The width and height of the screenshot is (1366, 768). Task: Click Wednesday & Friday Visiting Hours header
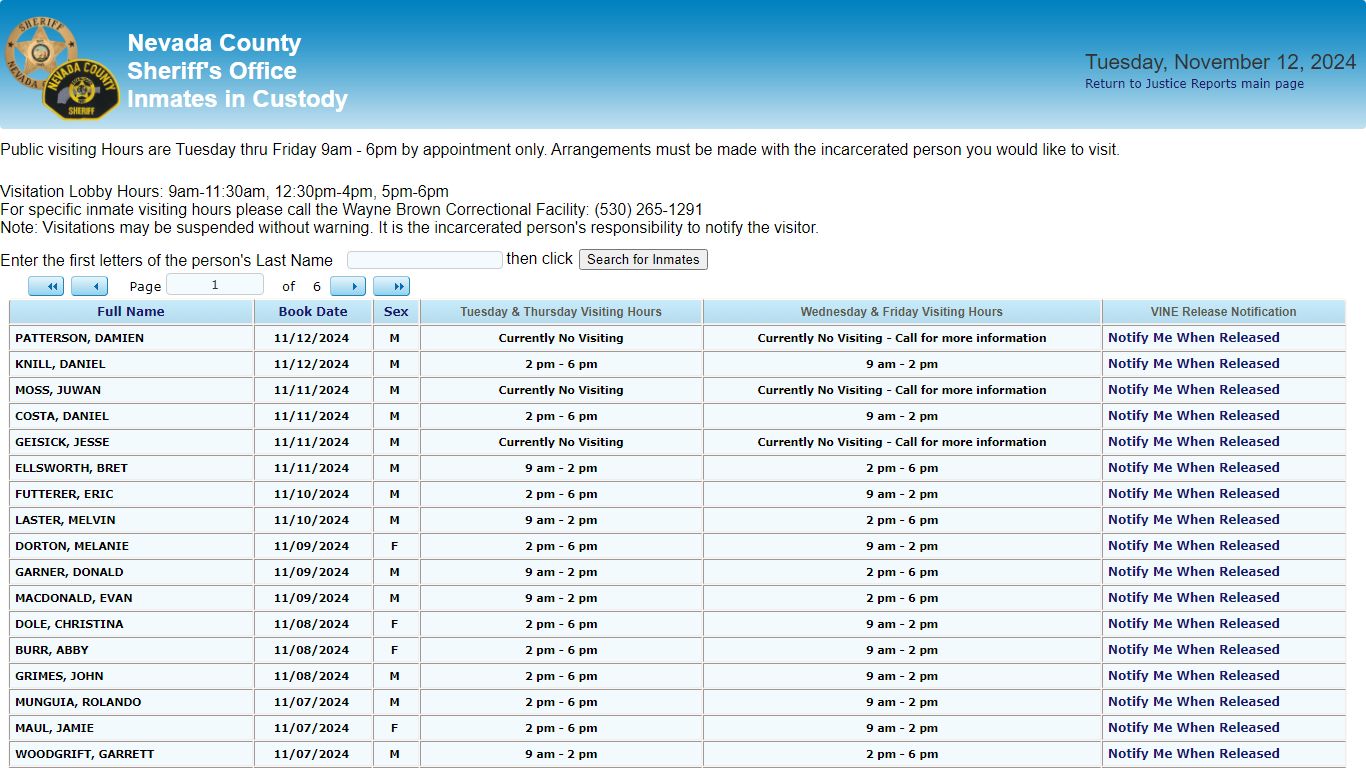pyautogui.click(x=902, y=312)
